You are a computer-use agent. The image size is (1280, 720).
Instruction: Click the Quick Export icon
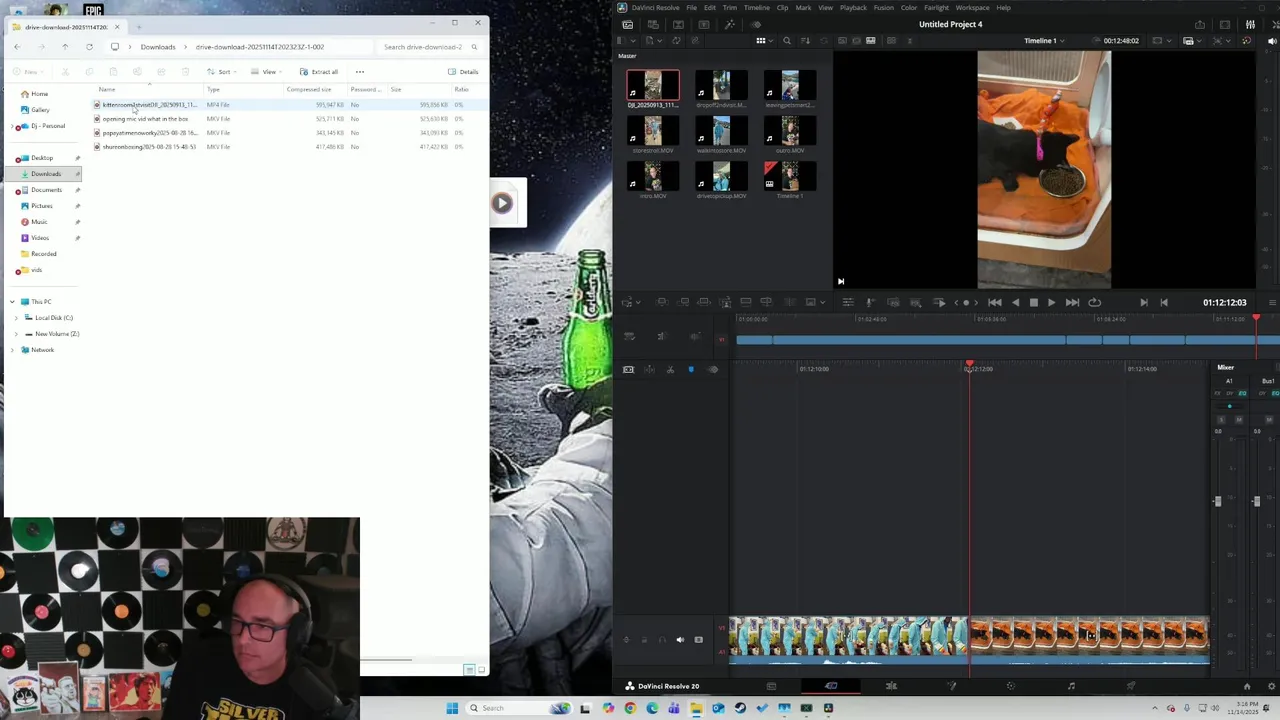coord(1200,24)
